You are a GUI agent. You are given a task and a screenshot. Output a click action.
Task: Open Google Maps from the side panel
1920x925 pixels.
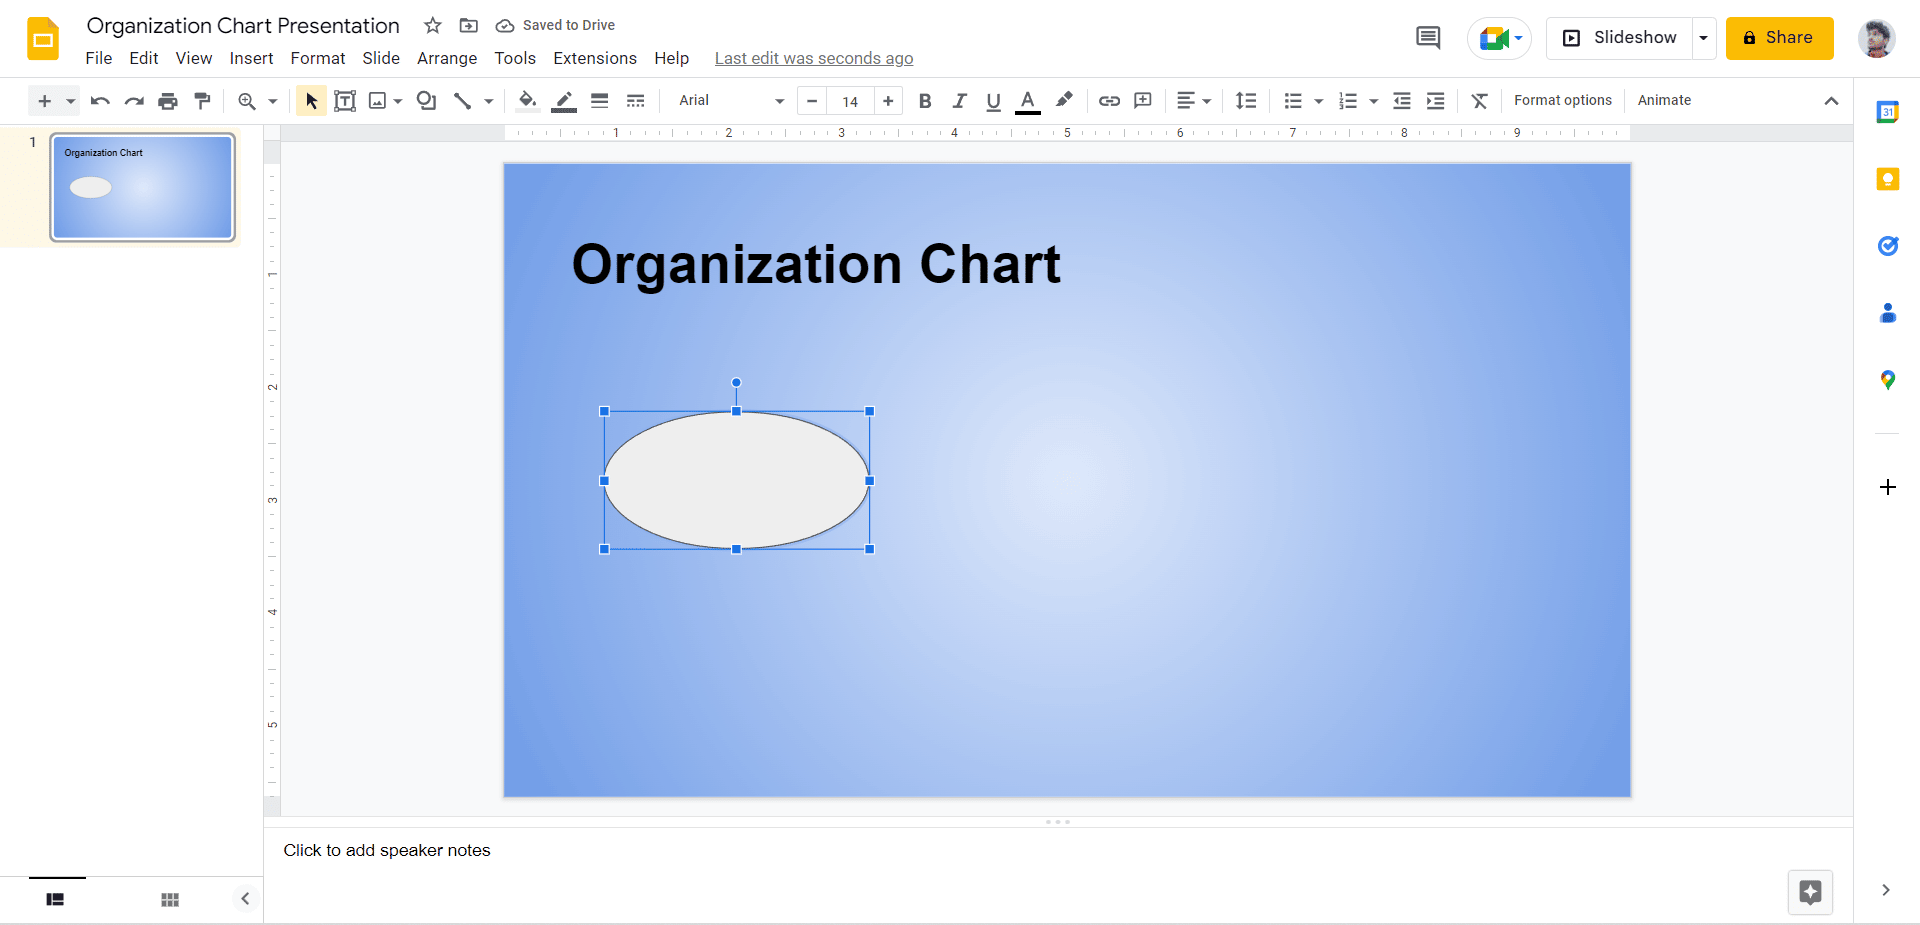pos(1888,380)
